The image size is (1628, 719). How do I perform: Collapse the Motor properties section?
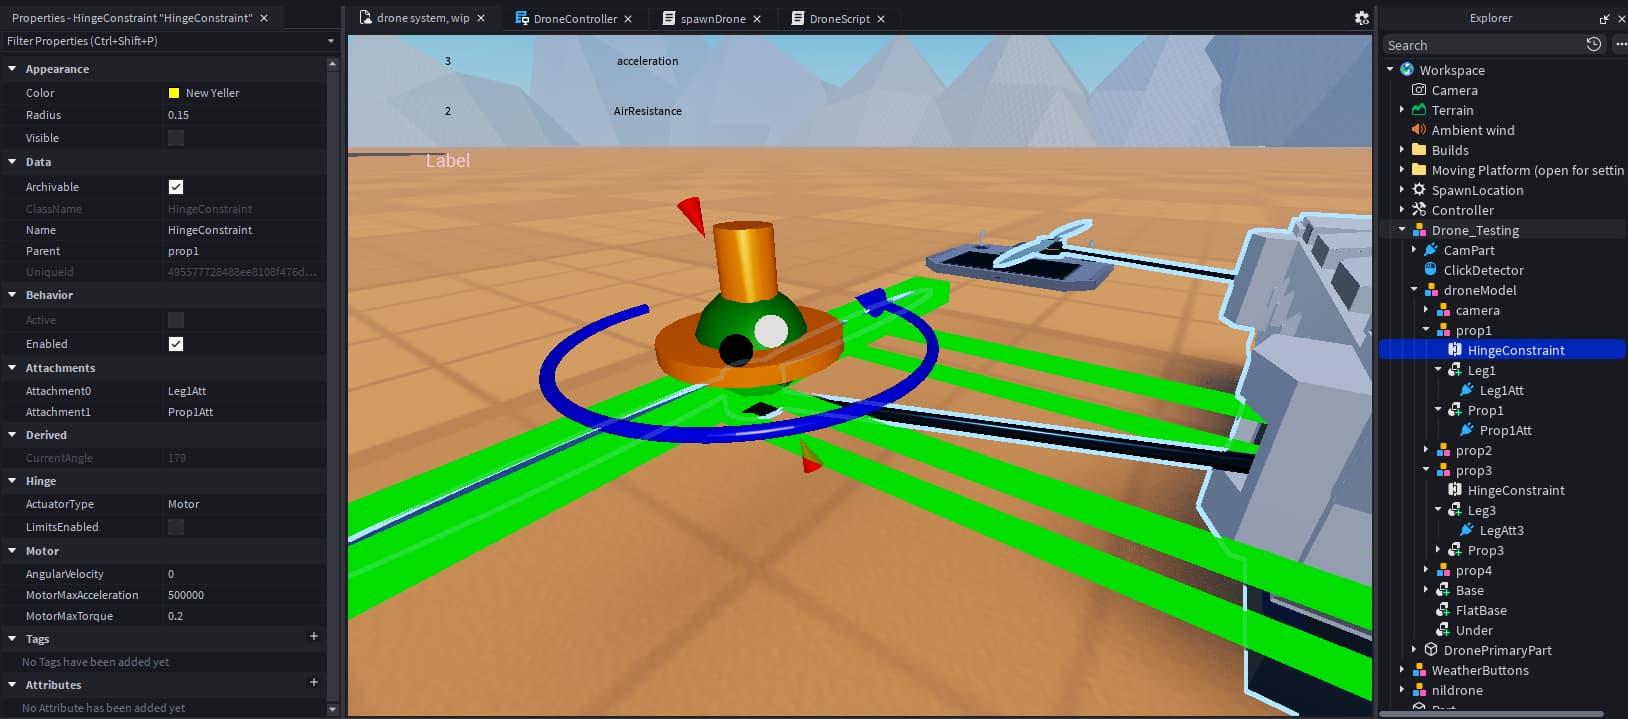click(12, 551)
